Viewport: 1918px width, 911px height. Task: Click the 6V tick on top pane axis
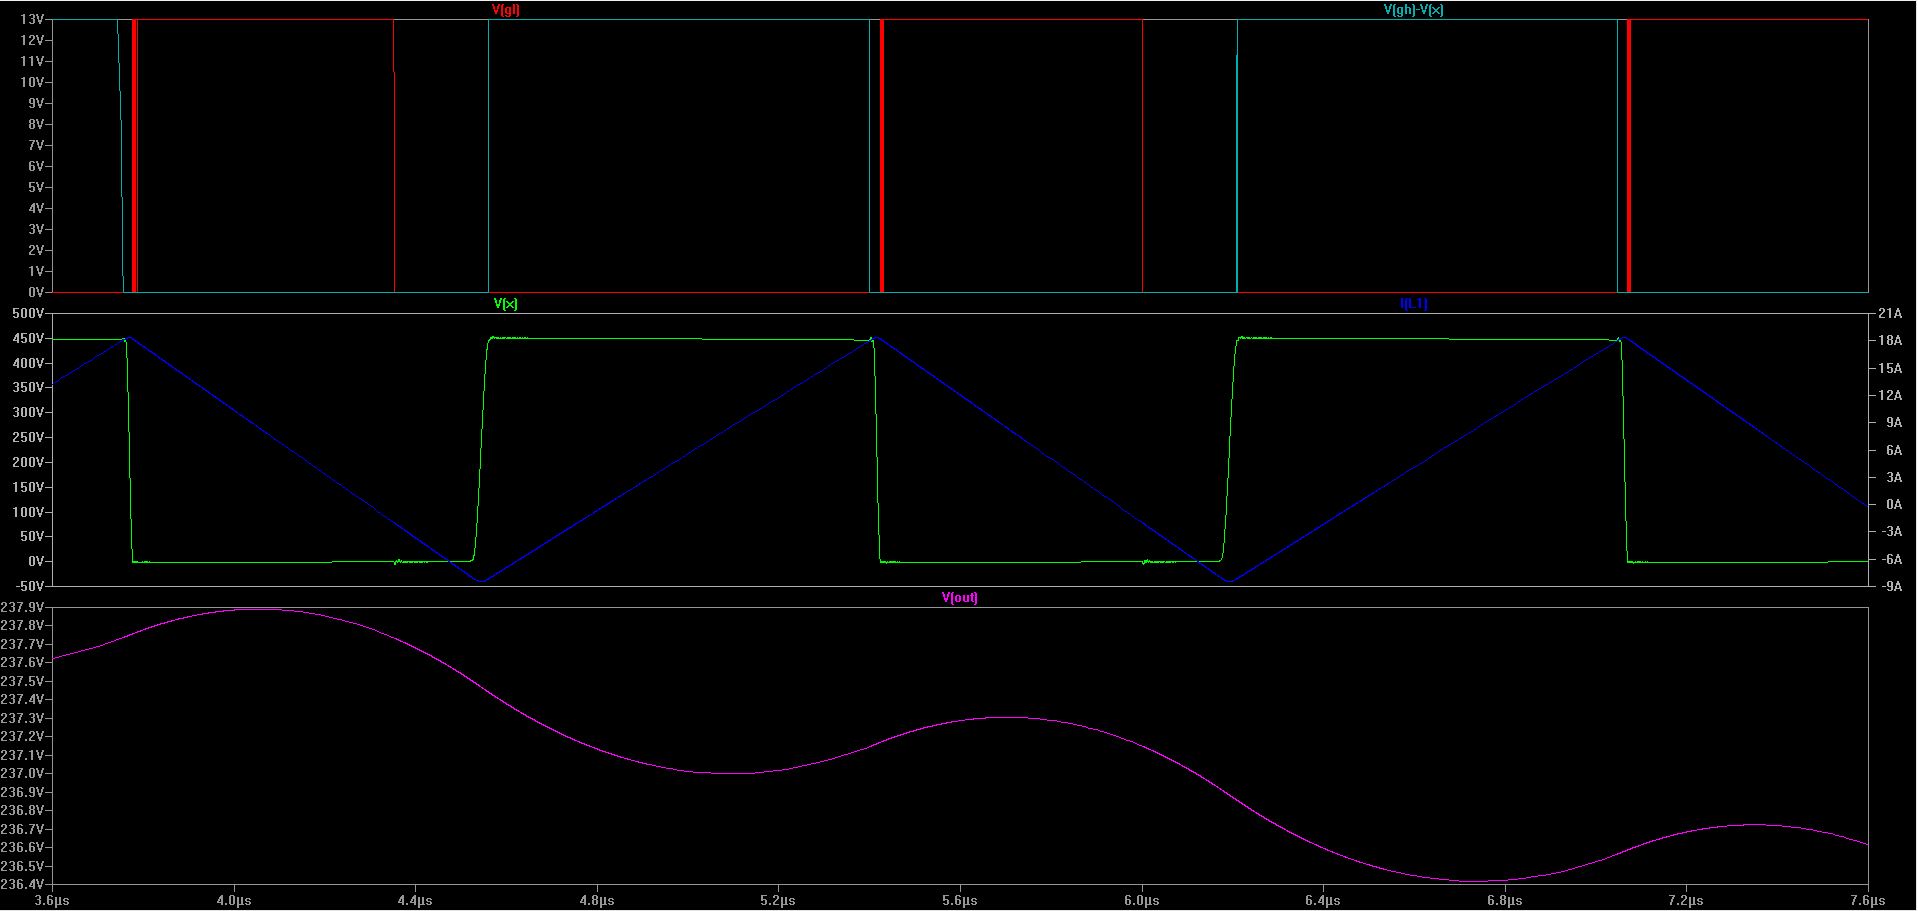coord(35,166)
